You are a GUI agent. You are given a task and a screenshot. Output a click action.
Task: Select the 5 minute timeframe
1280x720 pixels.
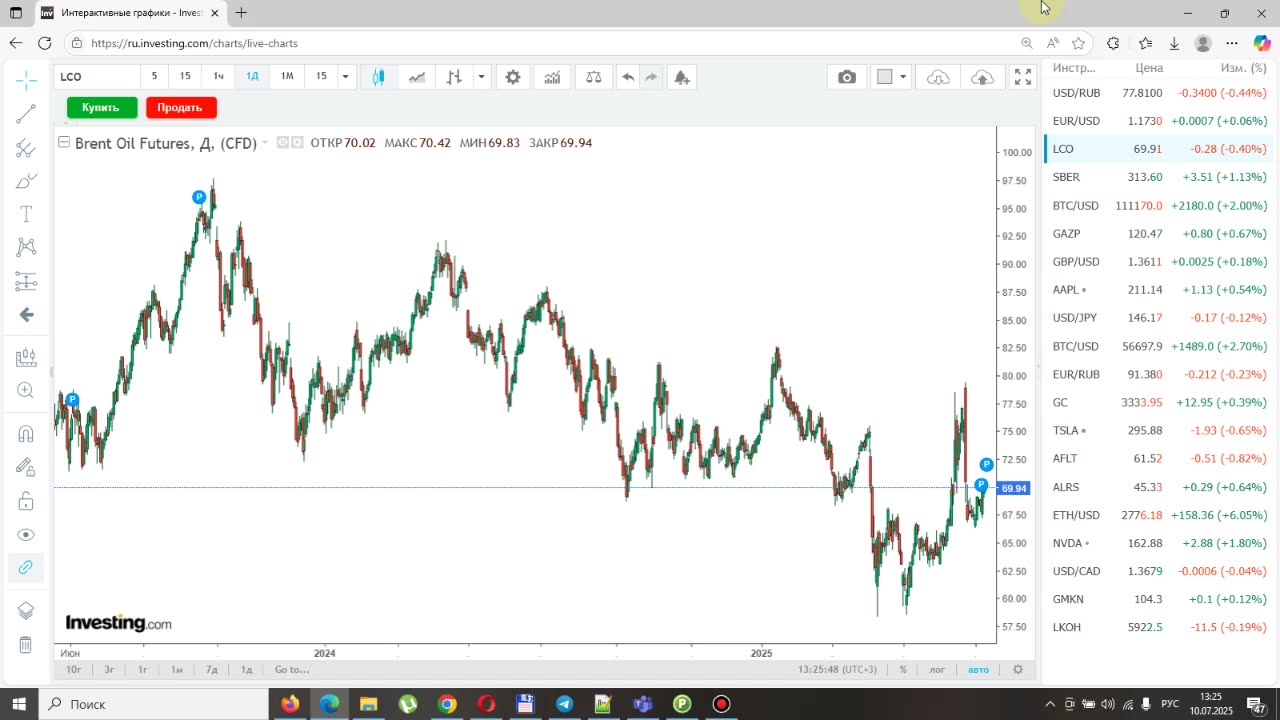click(x=154, y=76)
